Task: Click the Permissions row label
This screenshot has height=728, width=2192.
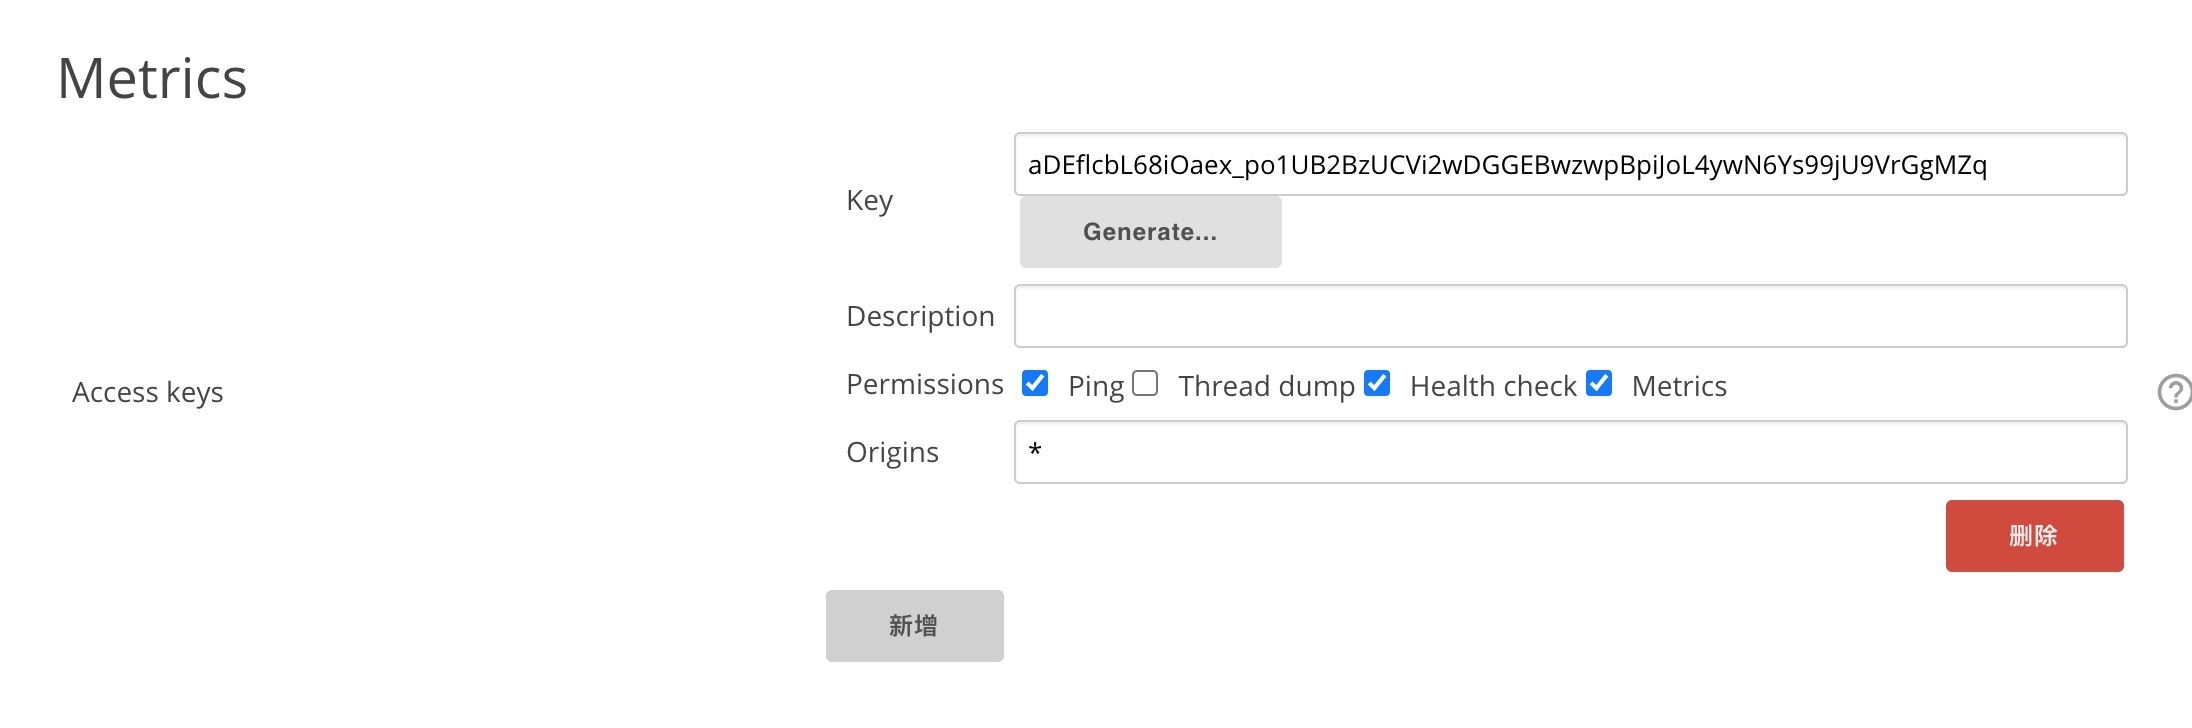Action: (924, 384)
